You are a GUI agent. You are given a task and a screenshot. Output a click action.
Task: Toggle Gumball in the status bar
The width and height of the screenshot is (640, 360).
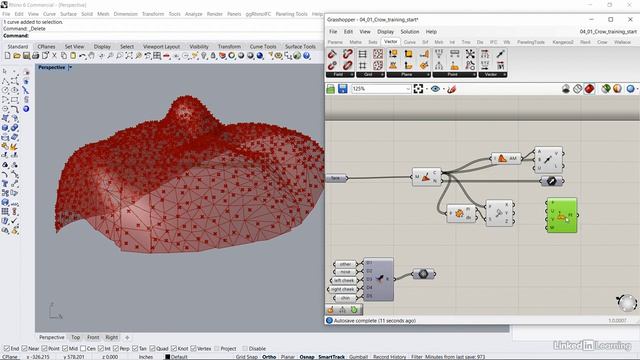coord(358,357)
